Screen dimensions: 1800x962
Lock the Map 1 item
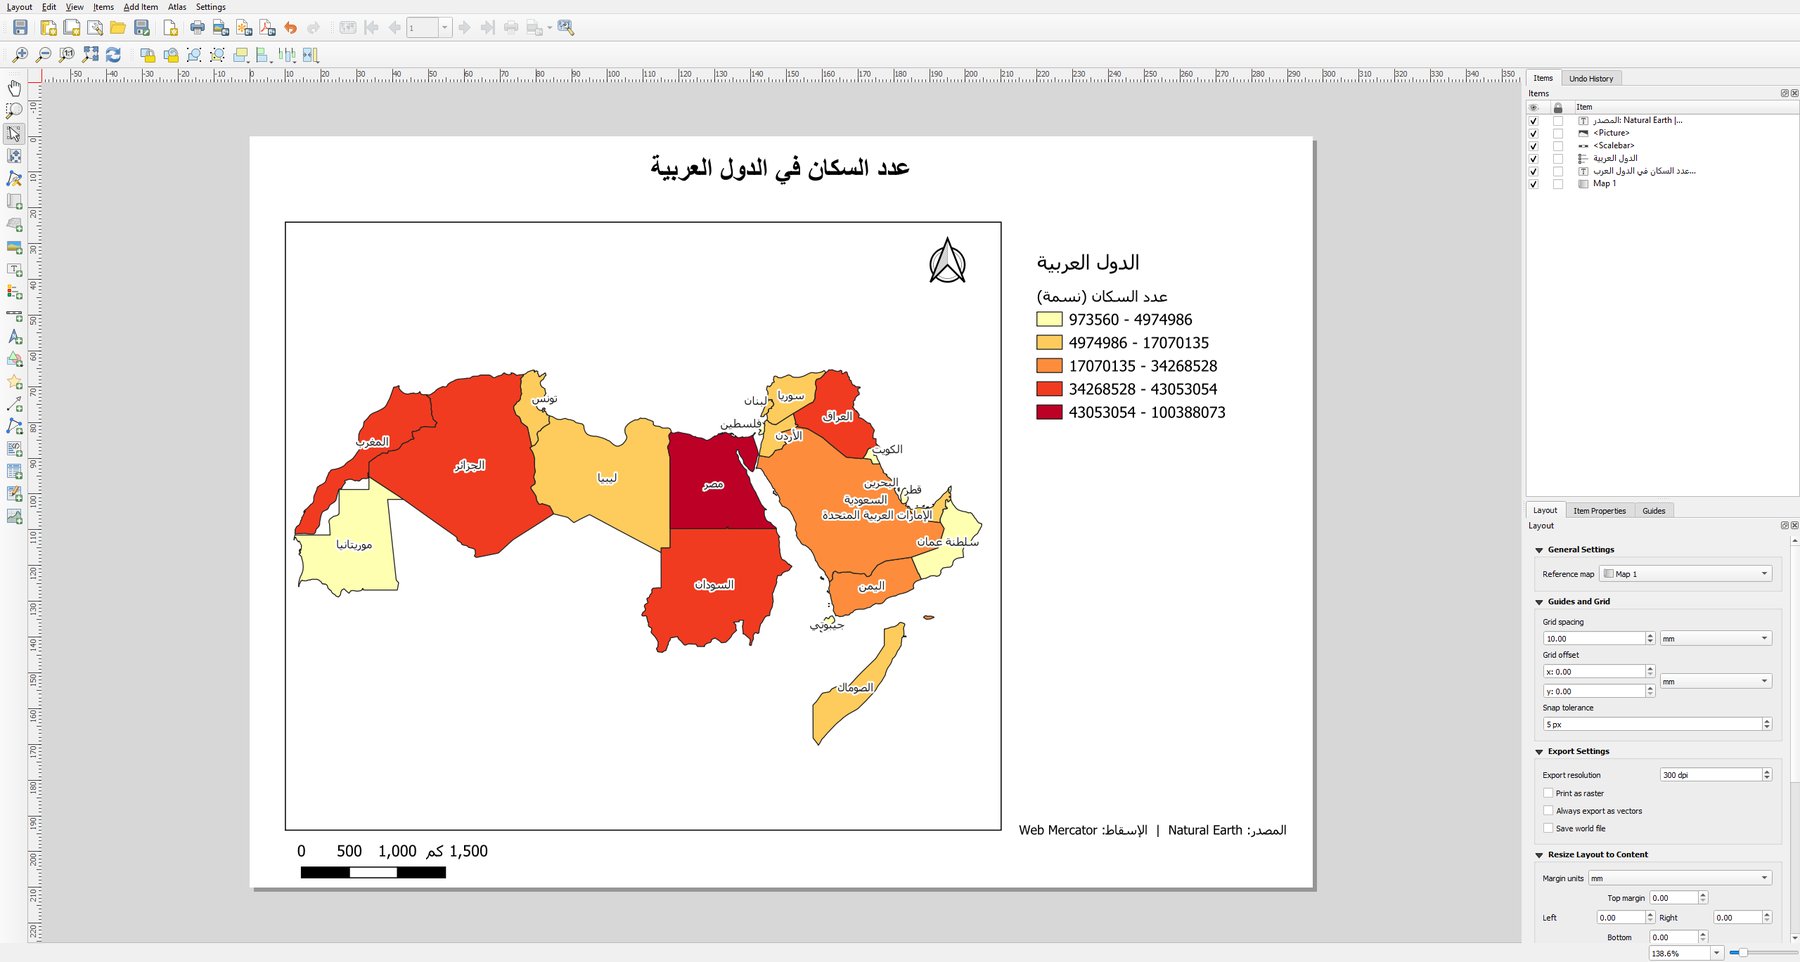[1557, 184]
